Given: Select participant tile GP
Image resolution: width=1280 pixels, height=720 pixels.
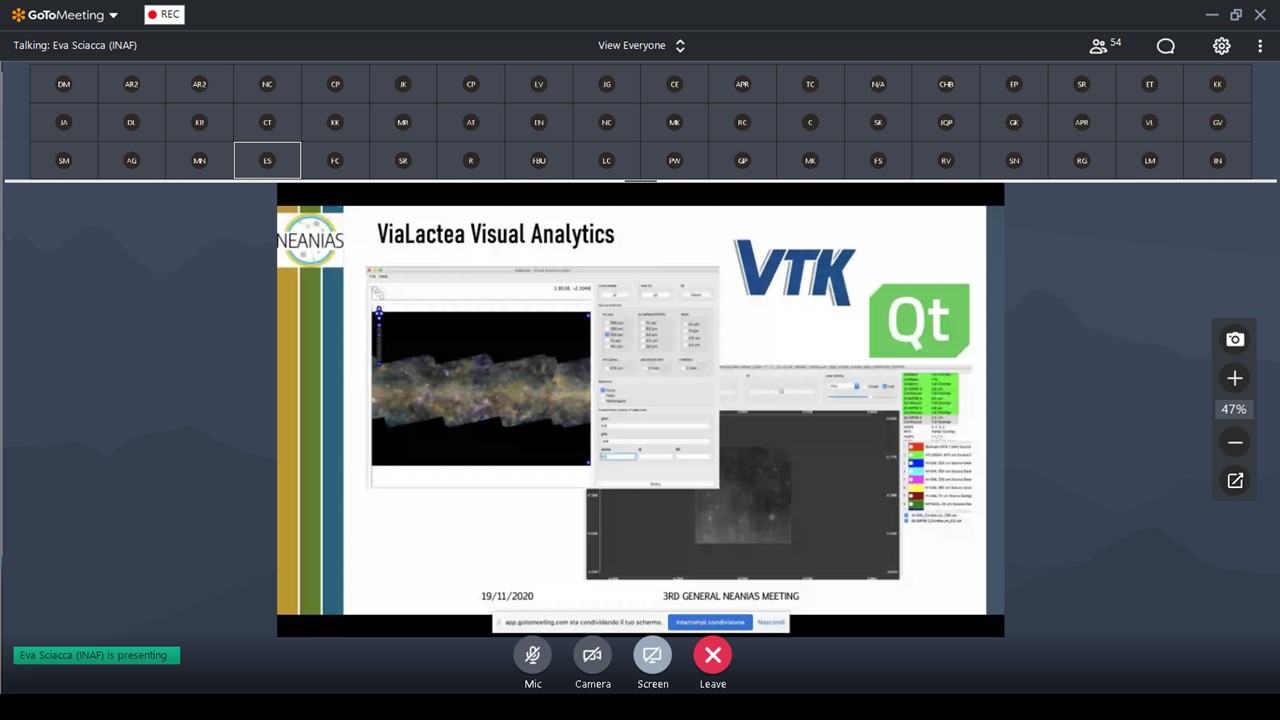Looking at the screenshot, I should click(x=742, y=161).
